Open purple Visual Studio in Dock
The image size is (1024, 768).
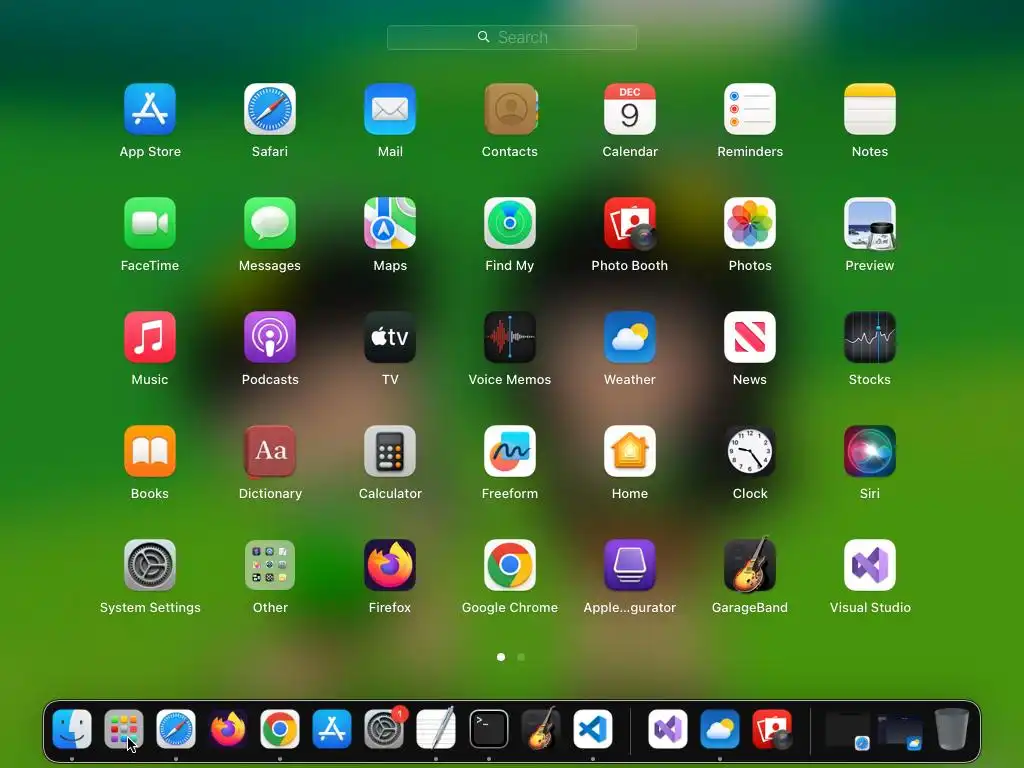coord(667,729)
